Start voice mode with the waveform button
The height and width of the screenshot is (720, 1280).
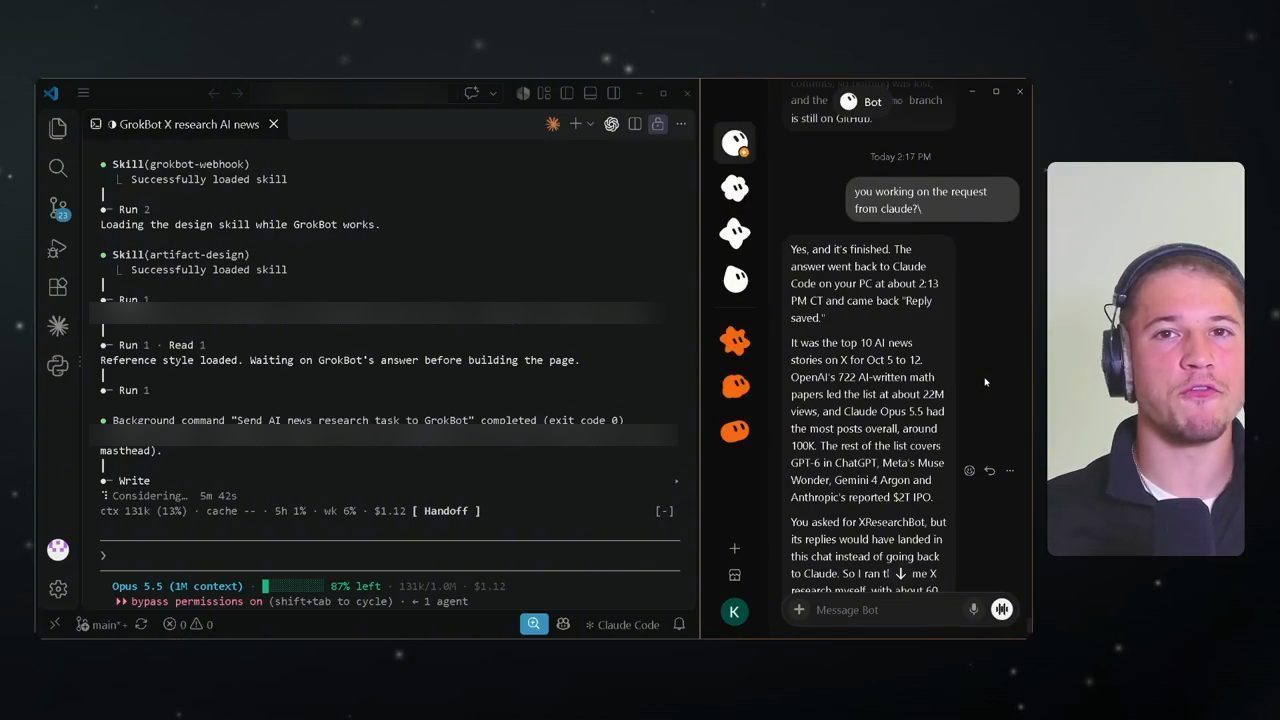[1001, 610]
